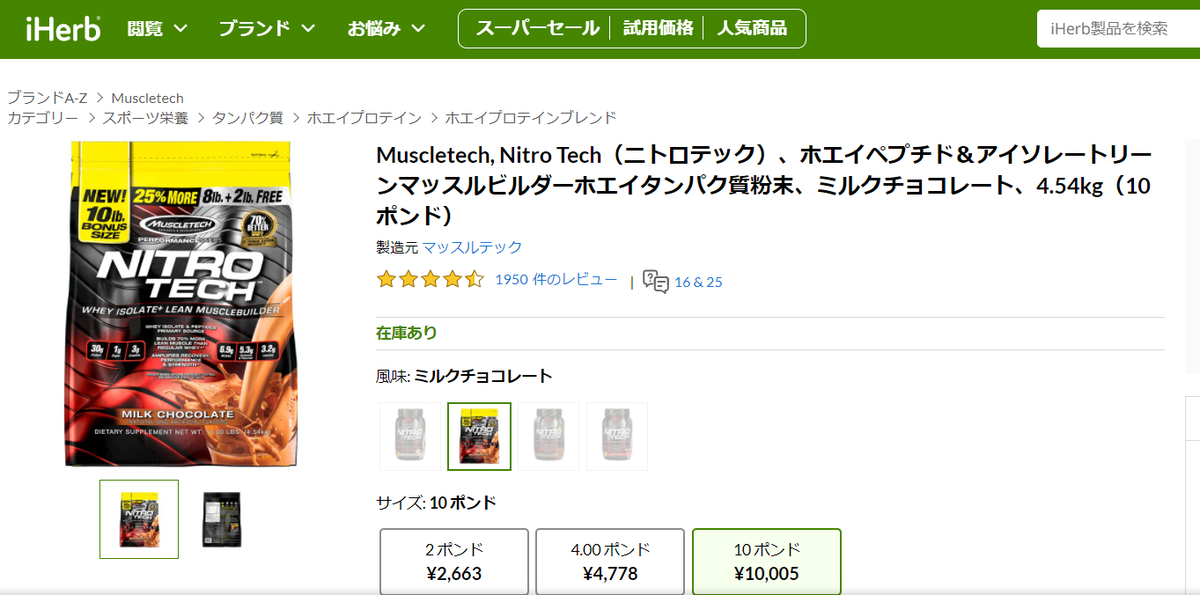Expand the 閲覧 dropdown menu

(x=158, y=28)
